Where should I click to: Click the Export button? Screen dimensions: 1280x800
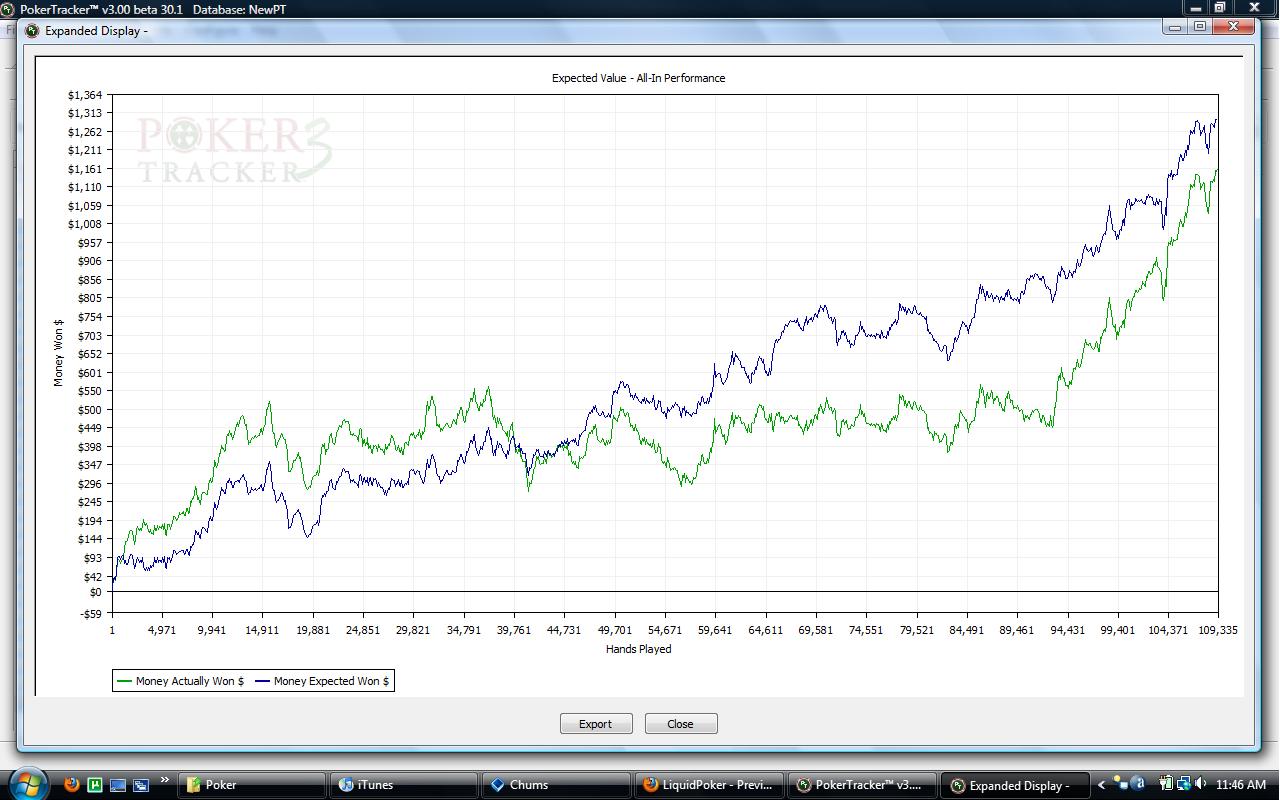[596, 724]
